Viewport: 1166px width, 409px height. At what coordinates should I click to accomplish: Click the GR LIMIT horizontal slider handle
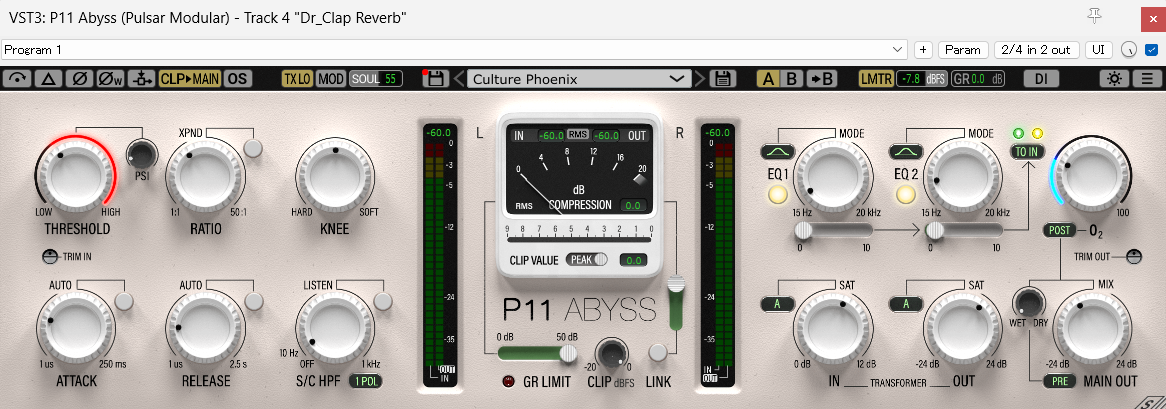tap(568, 353)
